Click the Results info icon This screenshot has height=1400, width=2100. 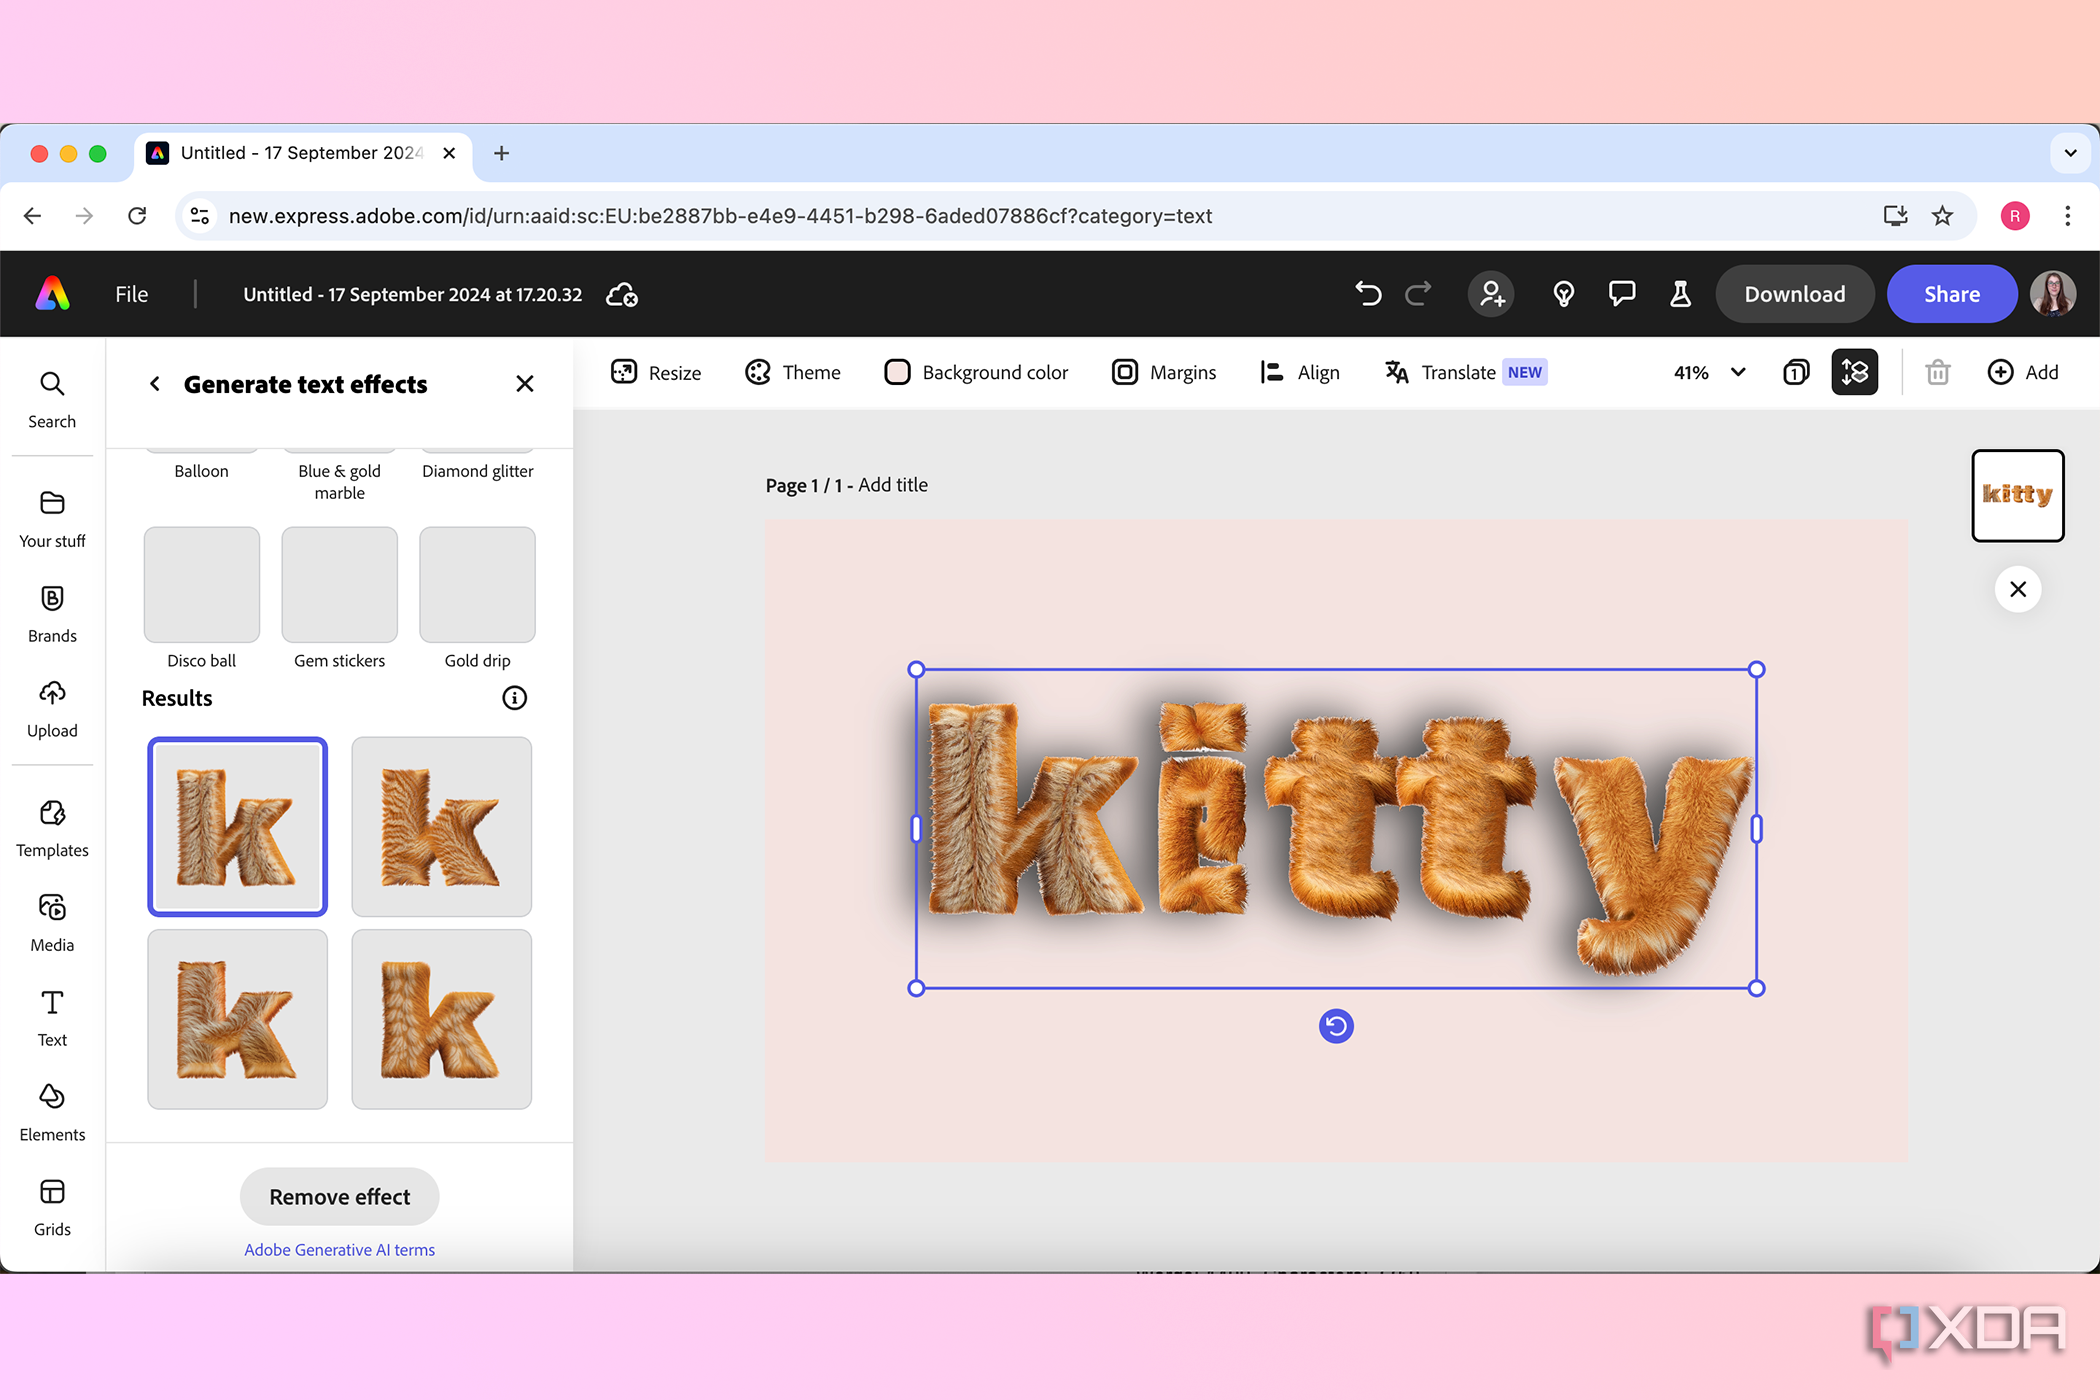(x=514, y=698)
